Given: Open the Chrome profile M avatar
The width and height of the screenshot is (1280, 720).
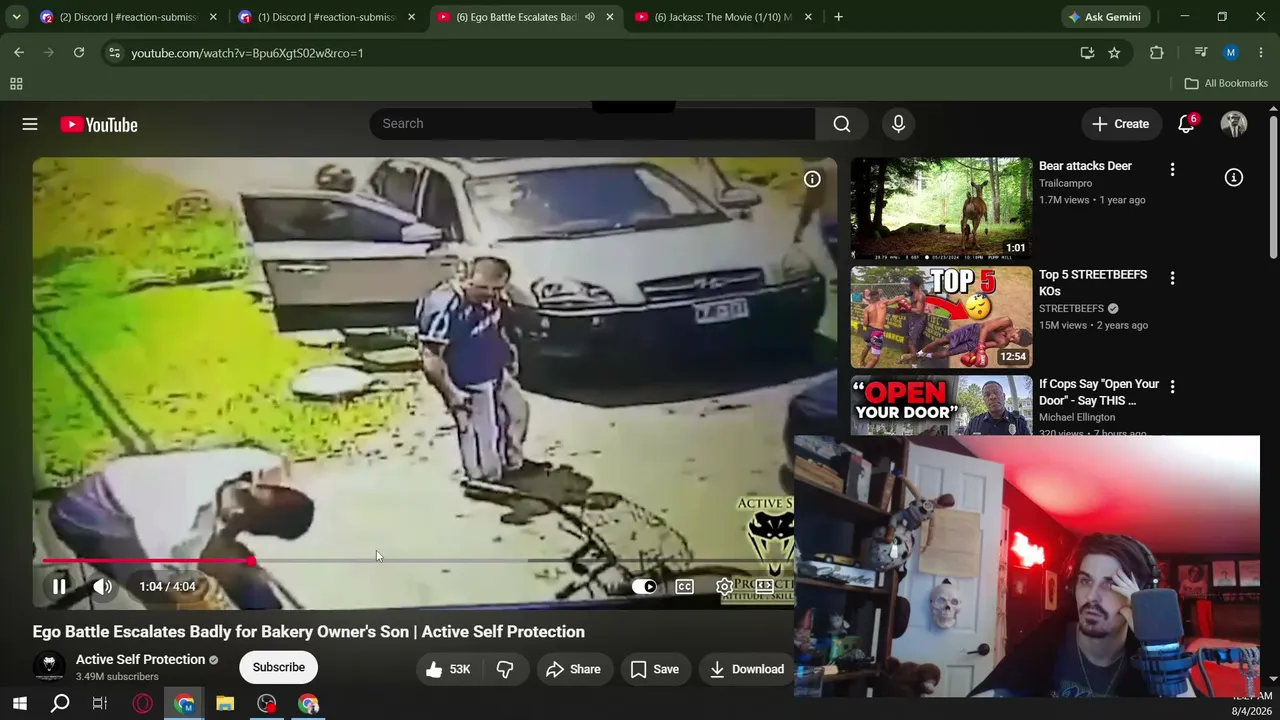Looking at the screenshot, I should tap(1231, 53).
